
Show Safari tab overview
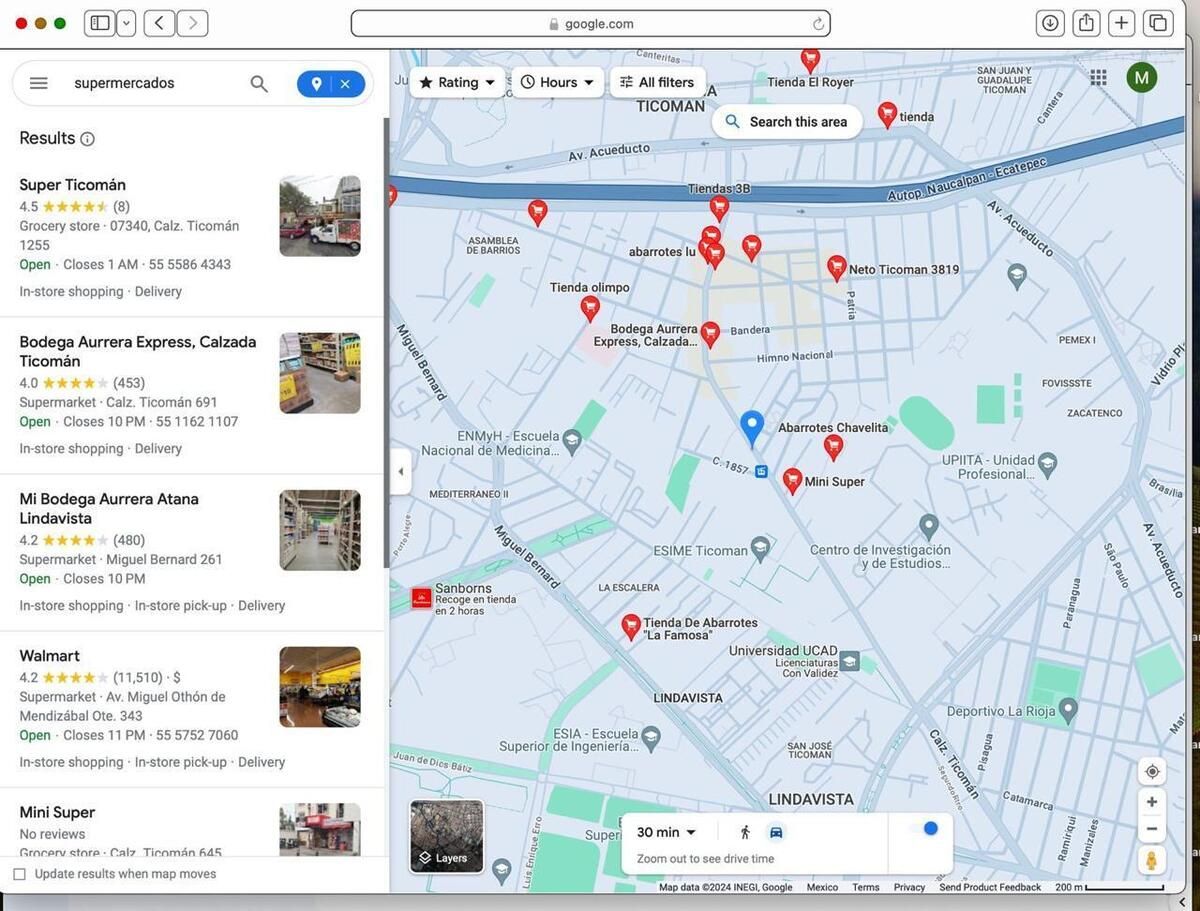tap(1158, 23)
